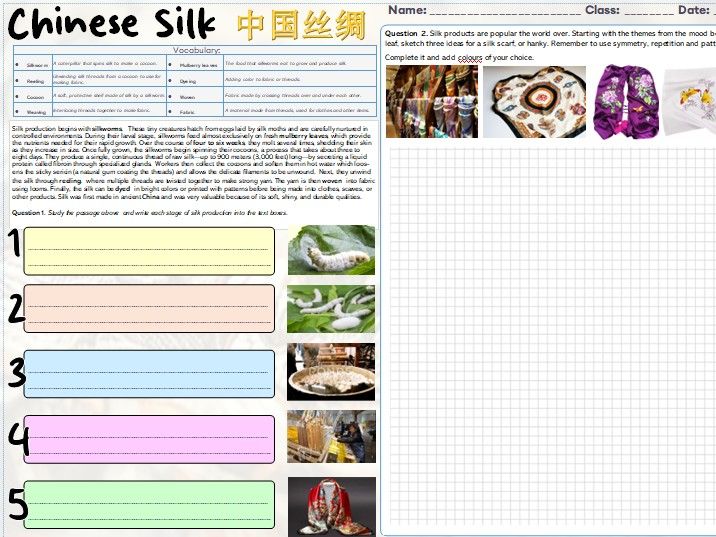Select the red silk scarf on mannequin photo
This screenshot has width=716, height=537.
pyautogui.click(x=332, y=507)
